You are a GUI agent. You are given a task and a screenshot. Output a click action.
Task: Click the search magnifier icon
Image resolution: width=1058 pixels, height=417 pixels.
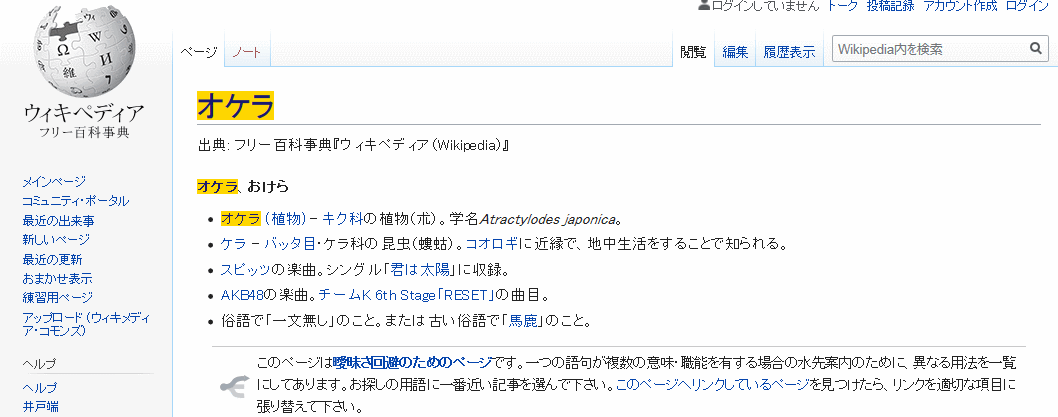[1035, 49]
